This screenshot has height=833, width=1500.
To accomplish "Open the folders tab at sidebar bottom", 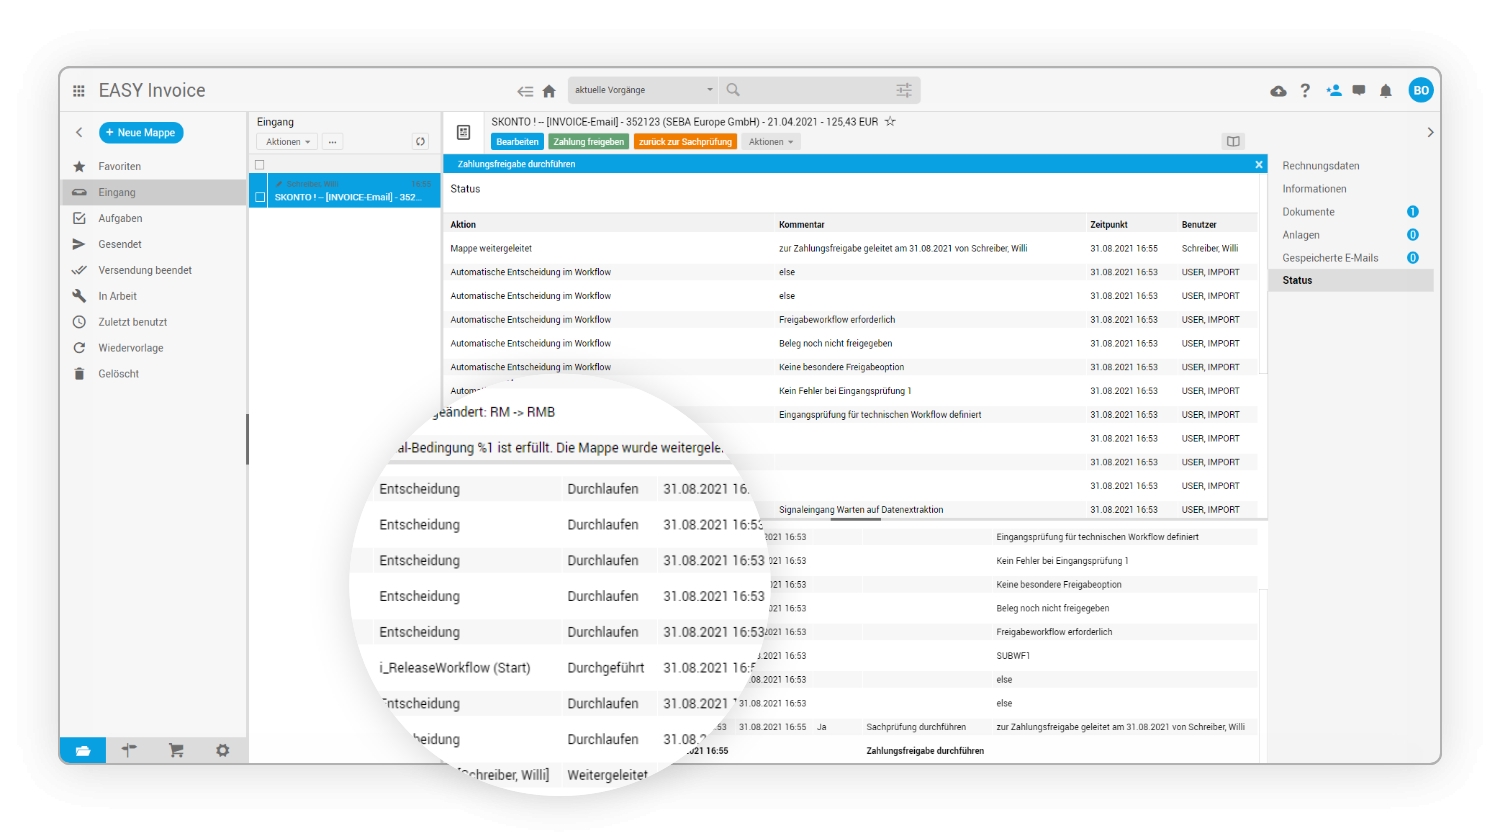I will [x=83, y=750].
